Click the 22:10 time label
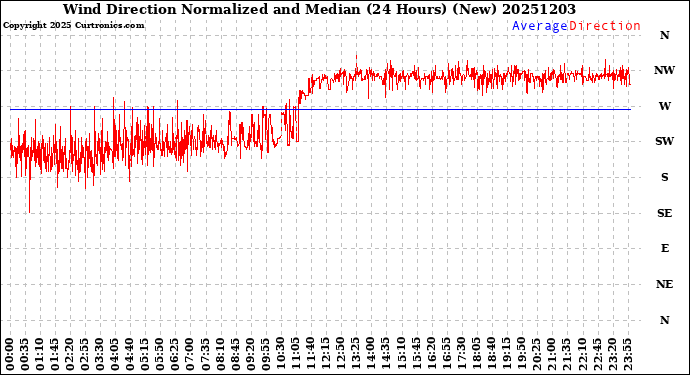The height and width of the screenshot is (375, 690). [x=582, y=354]
